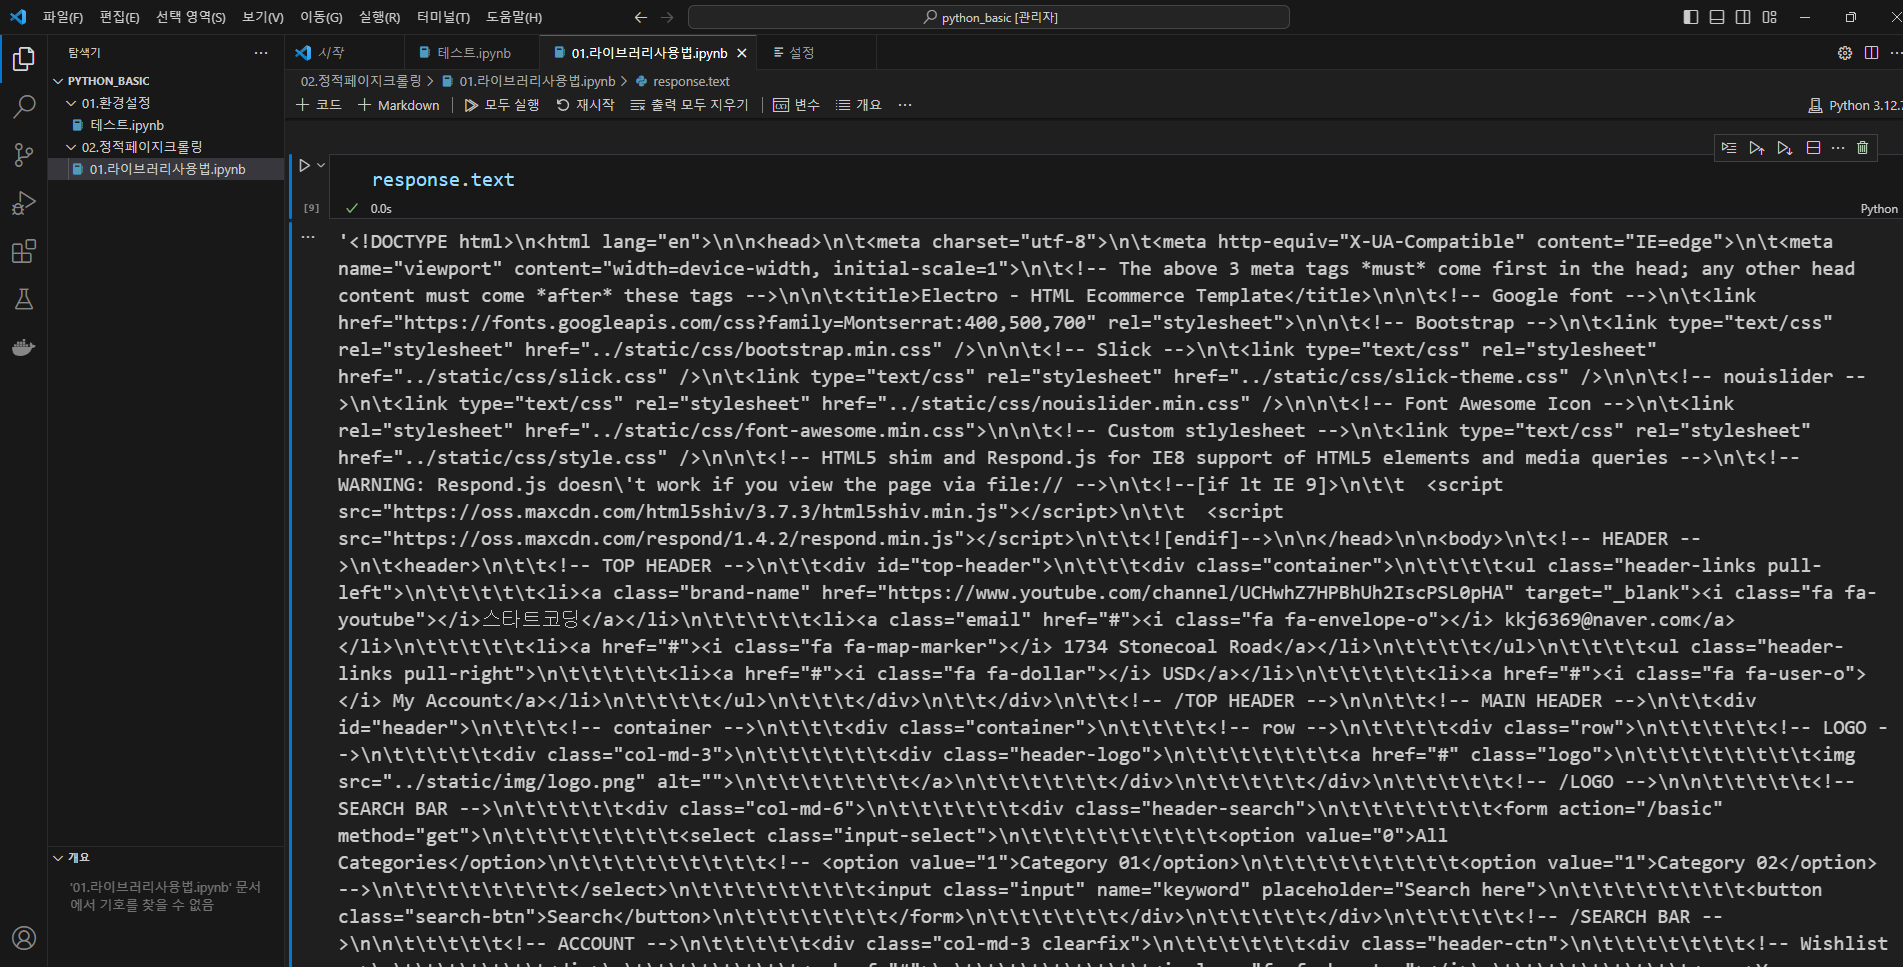Open the Source Control view
The height and width of the screenshot is (967, 1903).
tap(24, 155)
